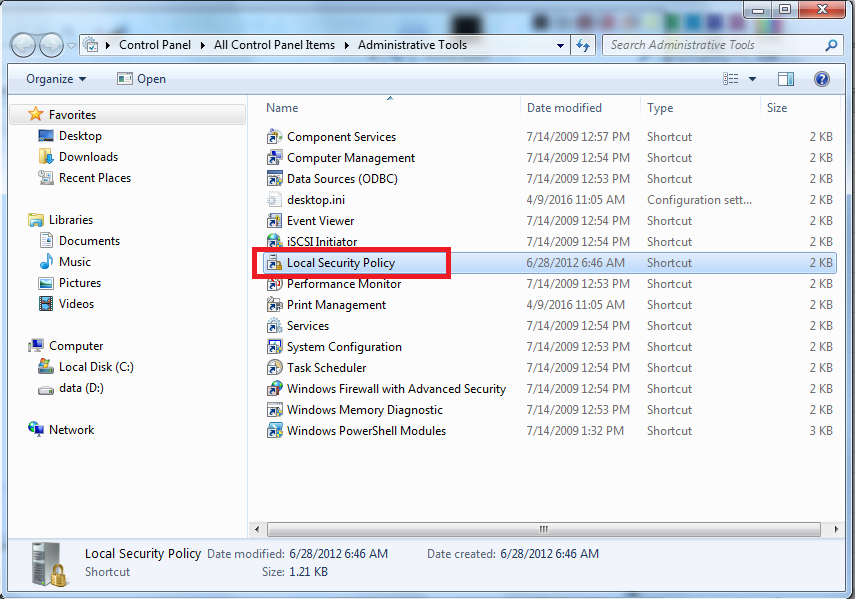Click the Local Security Policy row icon

(274, 263)
